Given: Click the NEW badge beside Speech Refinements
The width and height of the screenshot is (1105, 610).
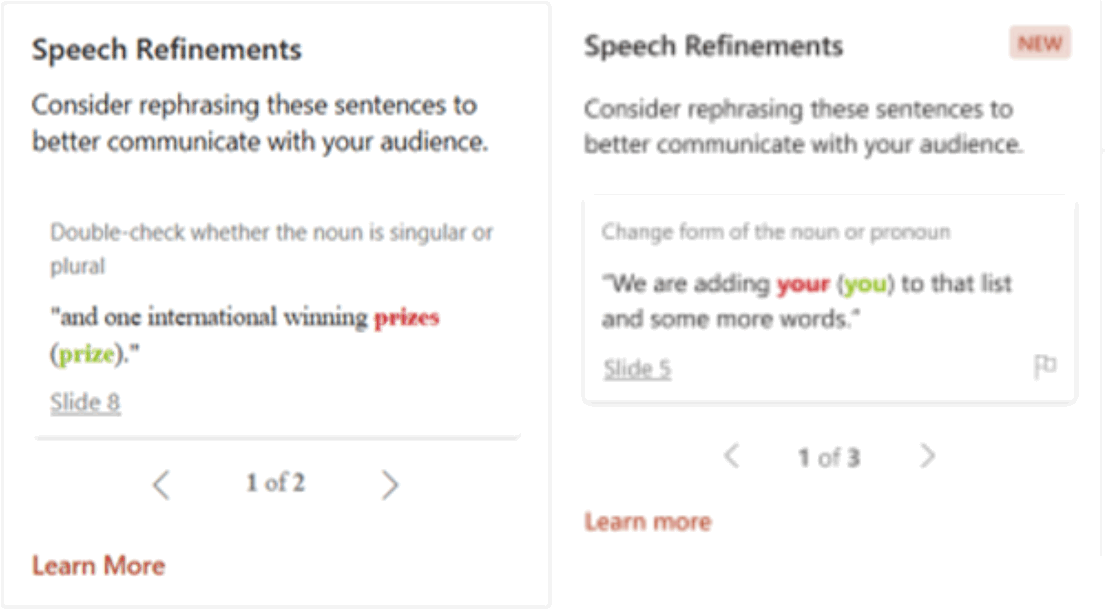Looking at the screenshot, I should (1040, 44).
